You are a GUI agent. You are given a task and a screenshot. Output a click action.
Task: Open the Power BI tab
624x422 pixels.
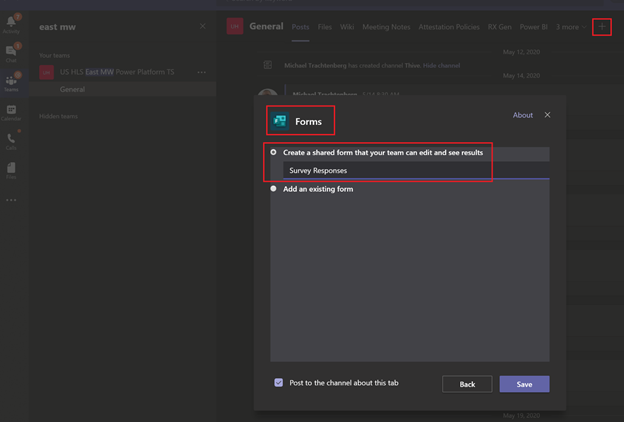(x=533, y=27)
